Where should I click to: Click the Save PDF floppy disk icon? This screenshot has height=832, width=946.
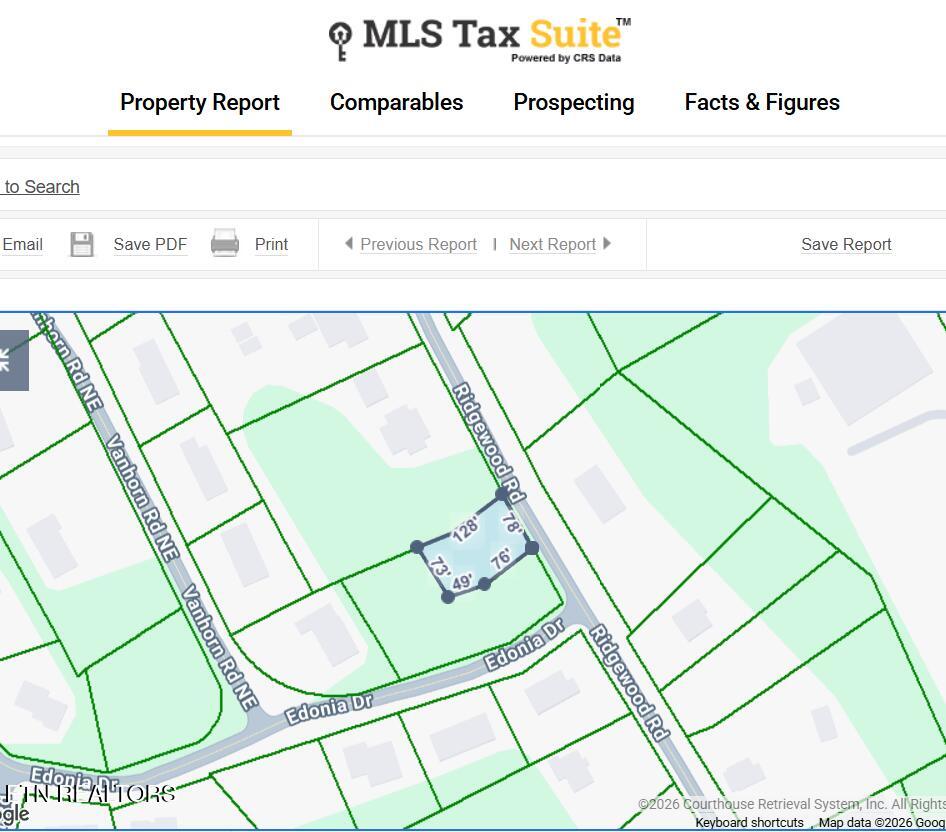coord(82,244)
